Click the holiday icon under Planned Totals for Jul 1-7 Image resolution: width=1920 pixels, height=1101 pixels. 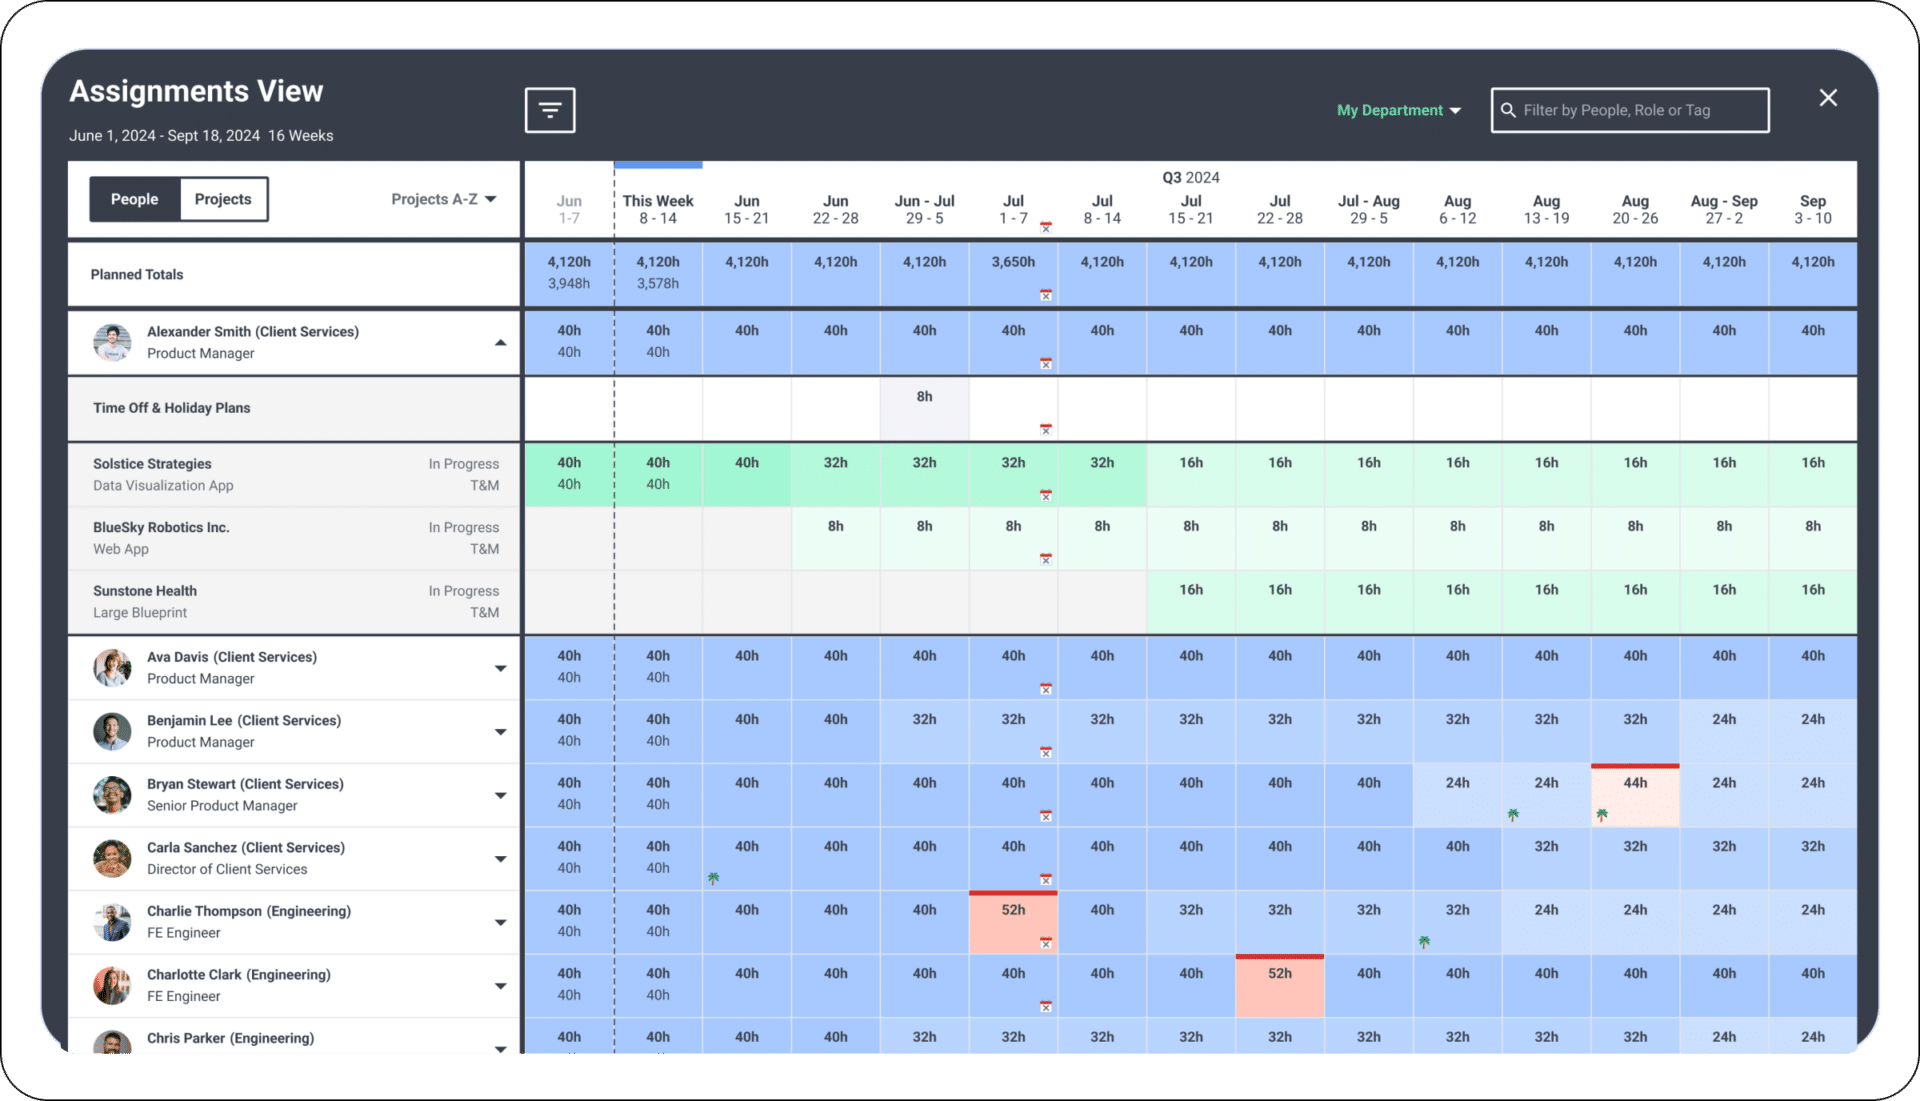pyautogui.click(x=1046, y=295)
